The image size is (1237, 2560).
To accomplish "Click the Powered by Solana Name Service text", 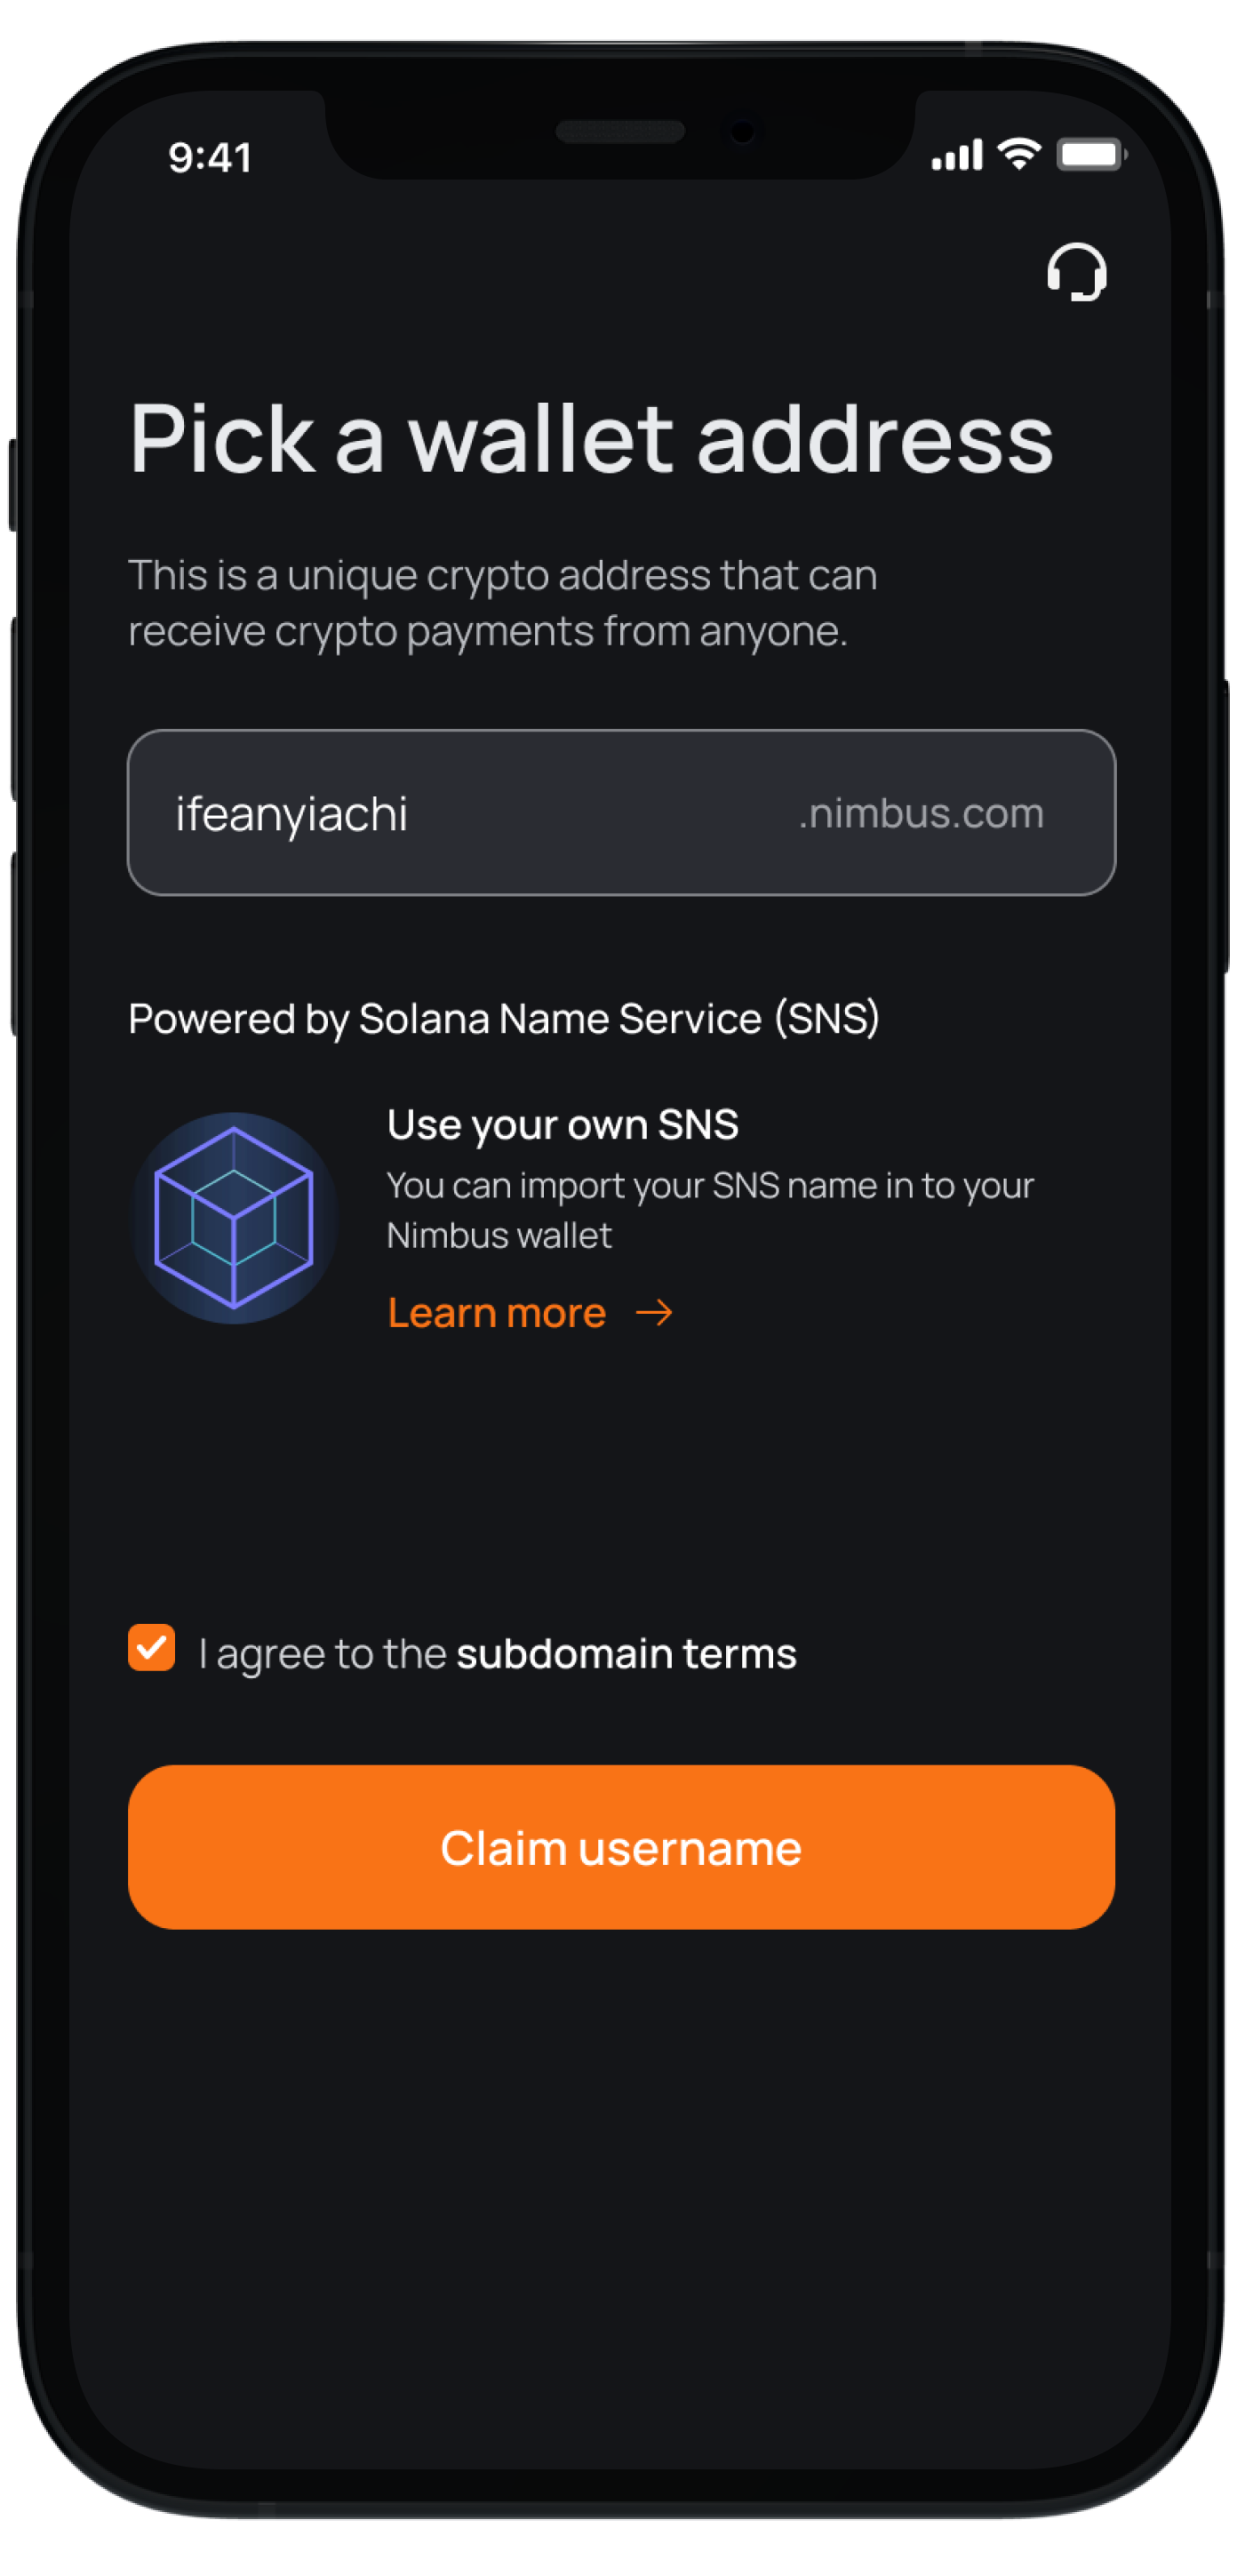I will (x=504, y=1018).
